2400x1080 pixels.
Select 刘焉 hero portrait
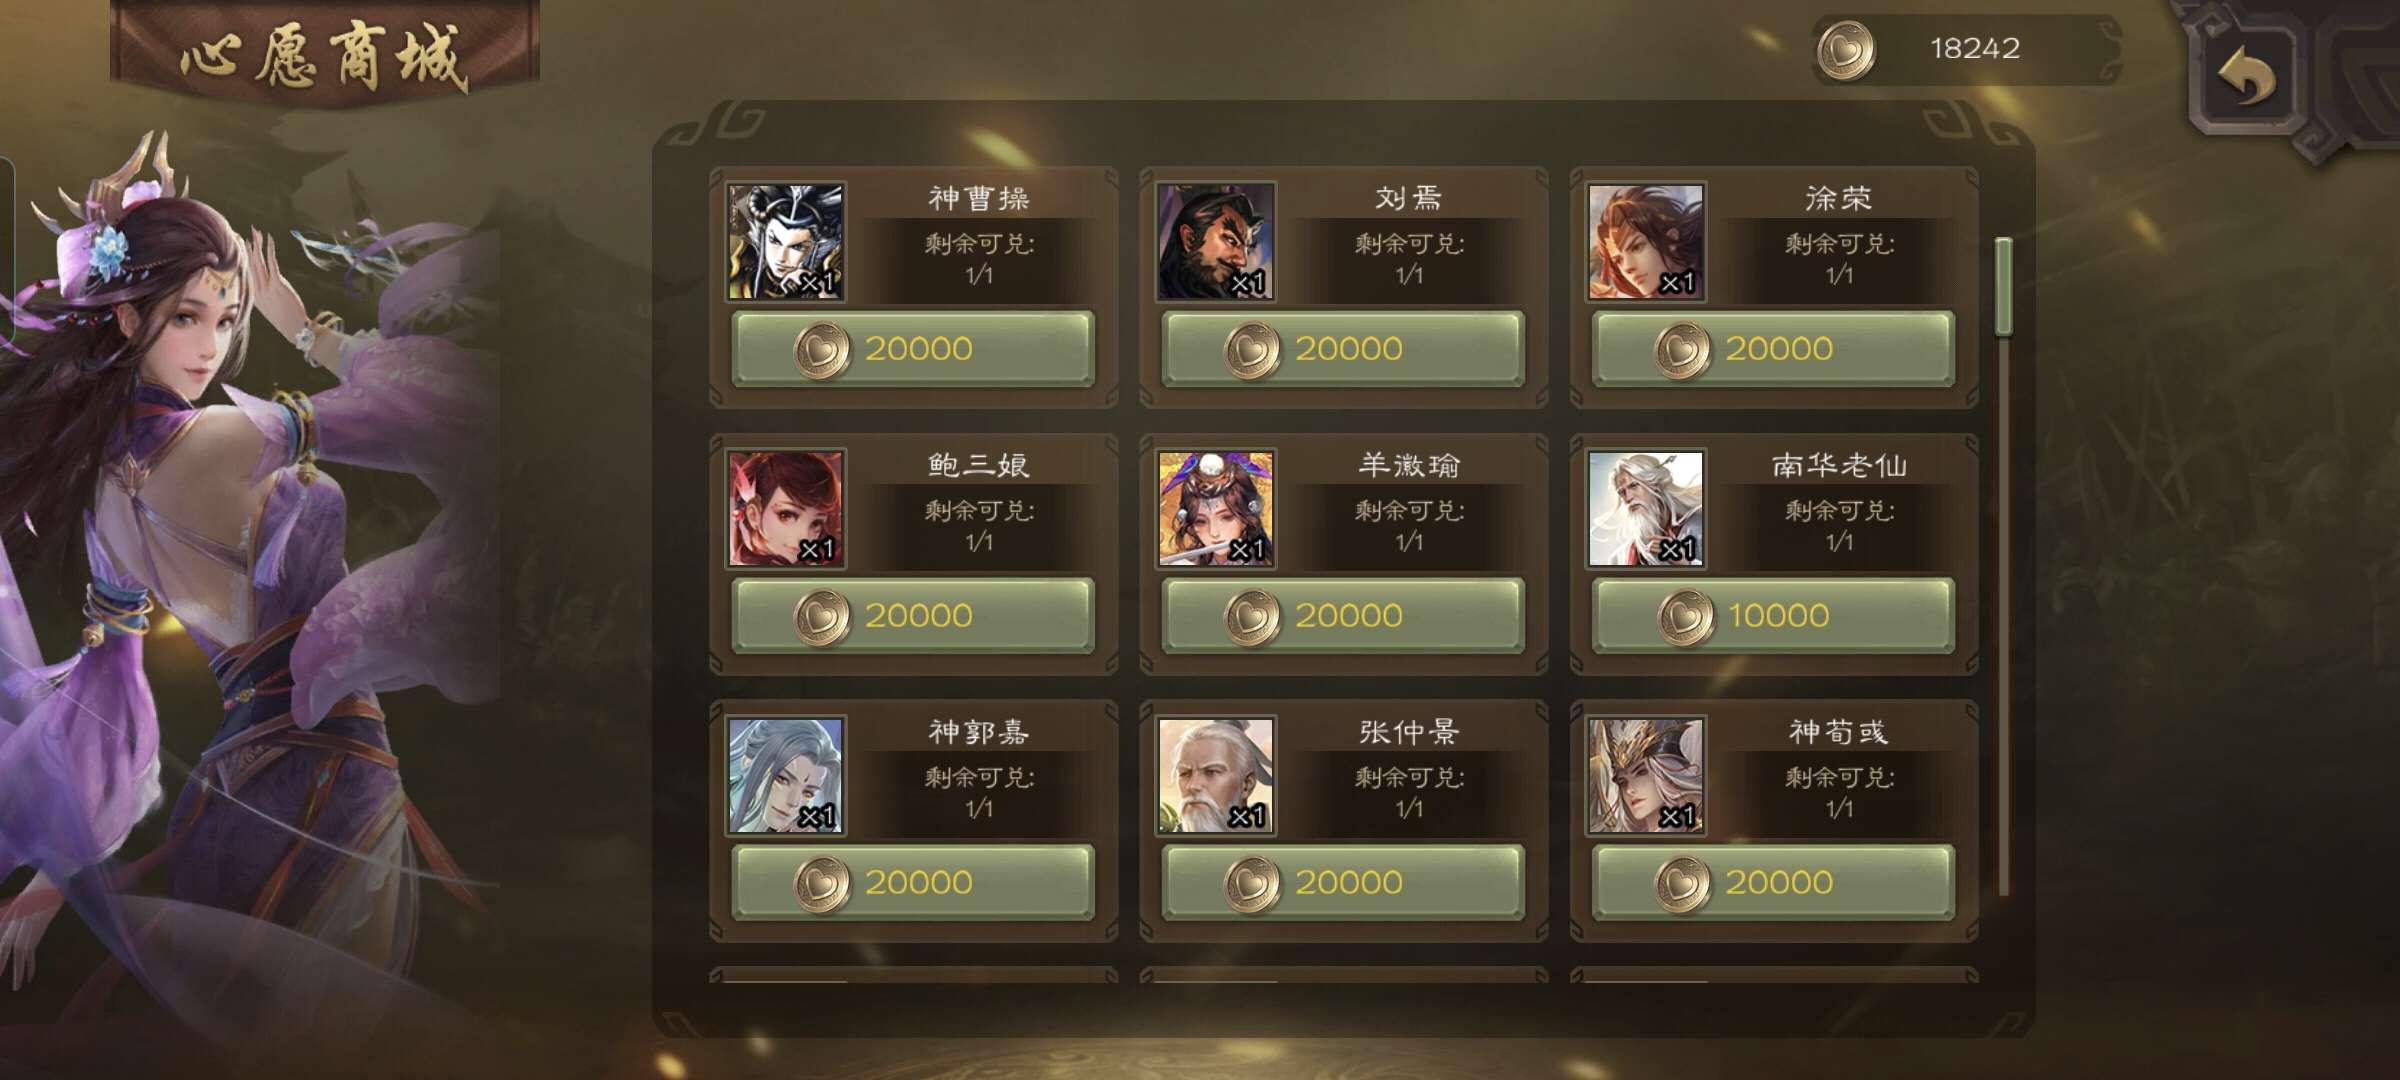(x=1216, y=242)
